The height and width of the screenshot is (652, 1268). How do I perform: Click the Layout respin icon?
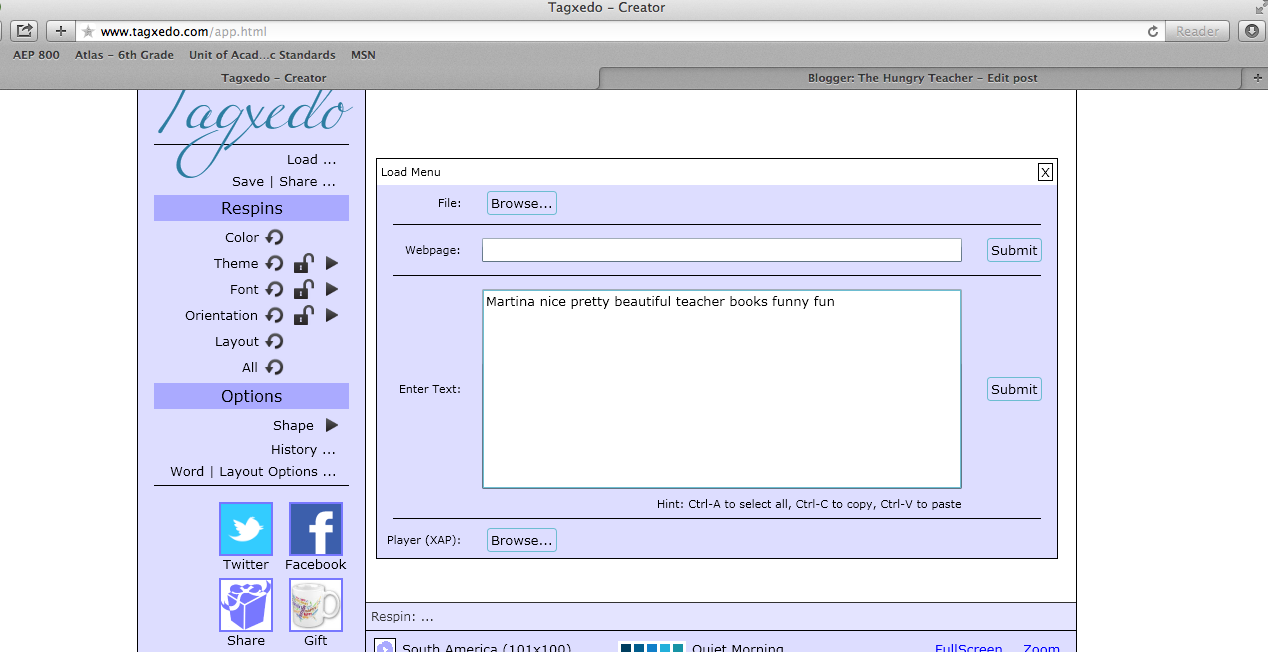tap(274, 341)
